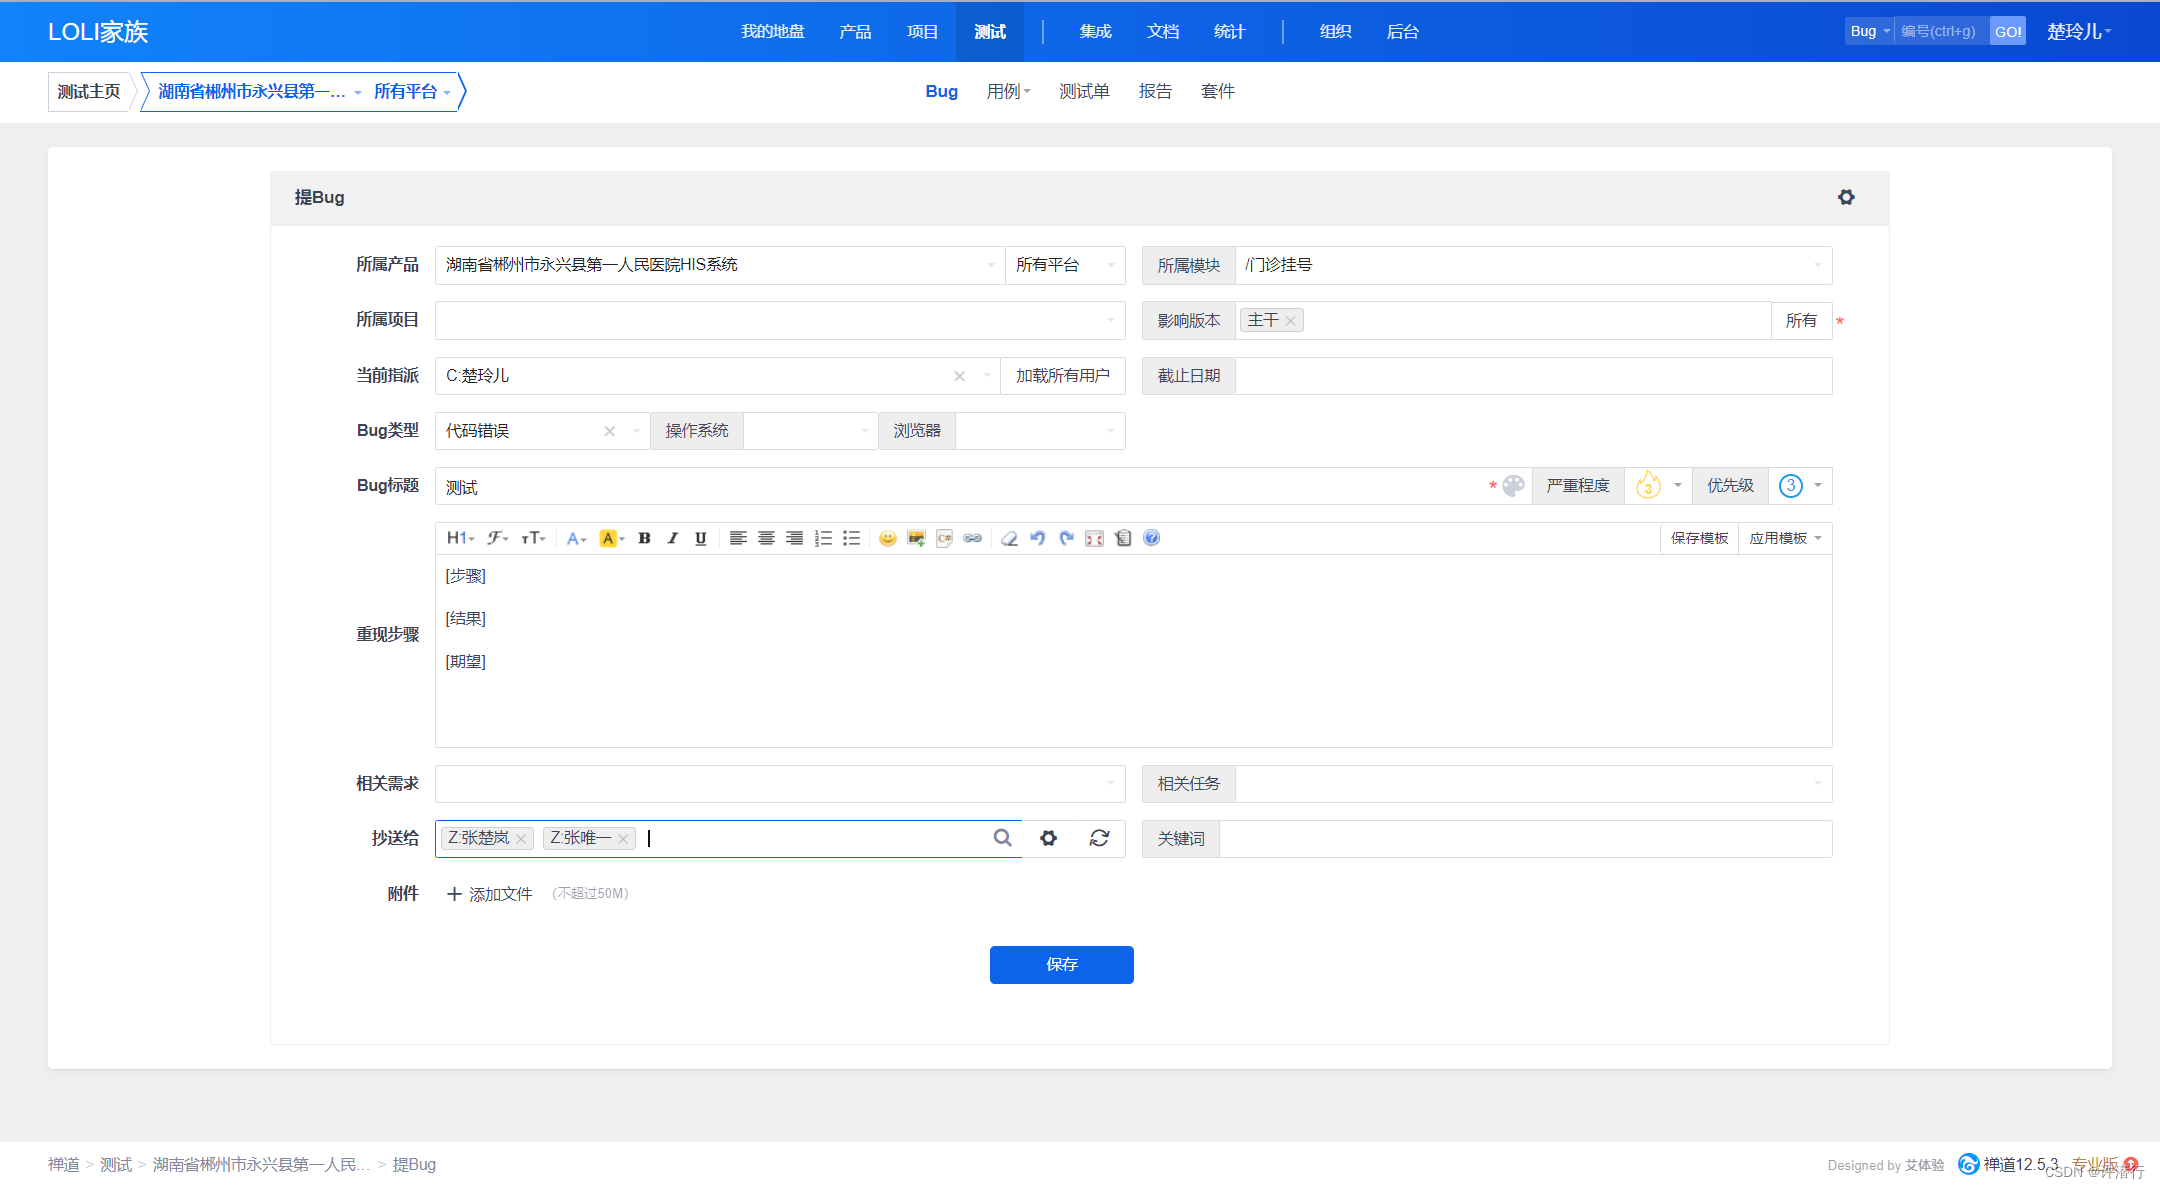Search contacts in 抄送给 field
The height and width of the screenshot is (1188, 2160).
click(1002, 838)
